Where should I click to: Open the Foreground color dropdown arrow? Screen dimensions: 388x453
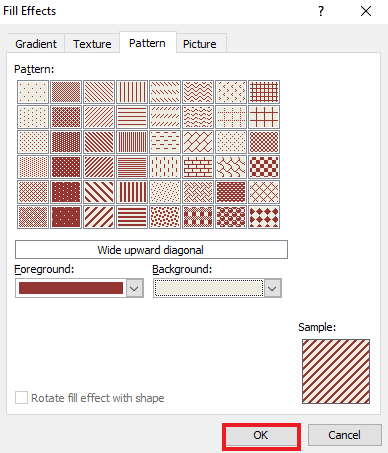(134, 288)
